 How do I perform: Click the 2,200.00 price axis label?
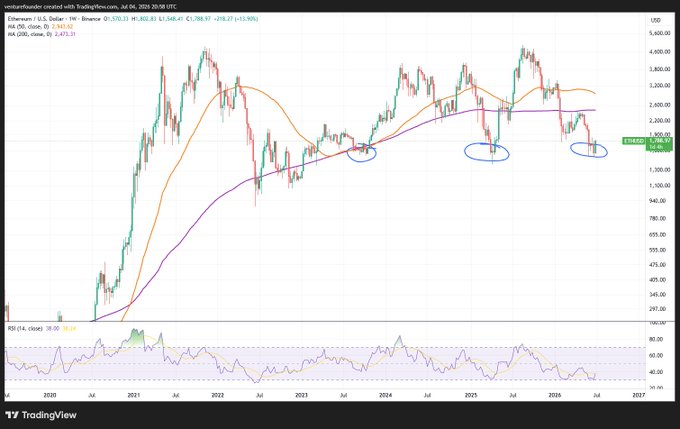coord(660,121)
